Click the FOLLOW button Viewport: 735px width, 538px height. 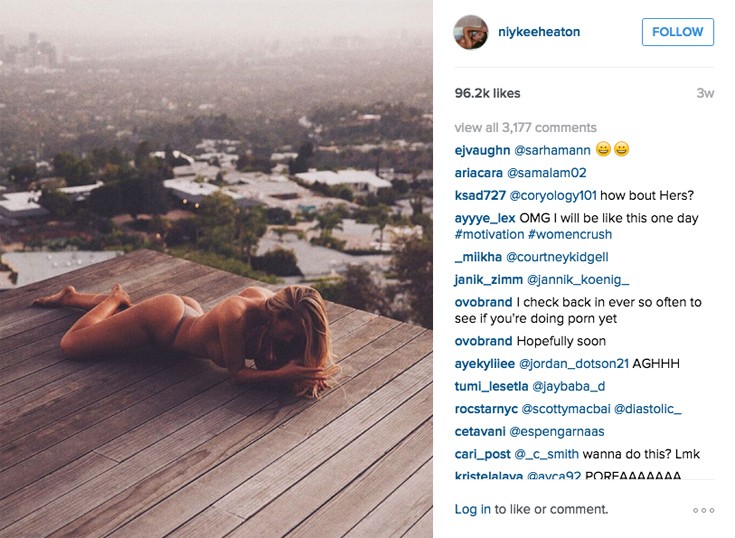677,32
